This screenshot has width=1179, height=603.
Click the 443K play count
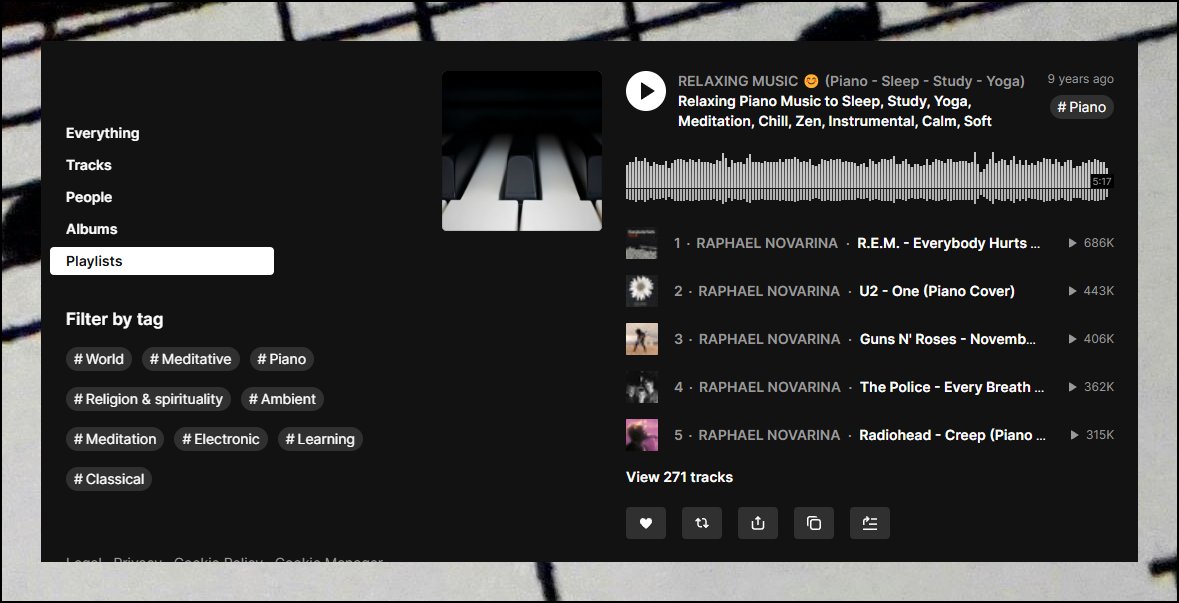pos(1091,291)
